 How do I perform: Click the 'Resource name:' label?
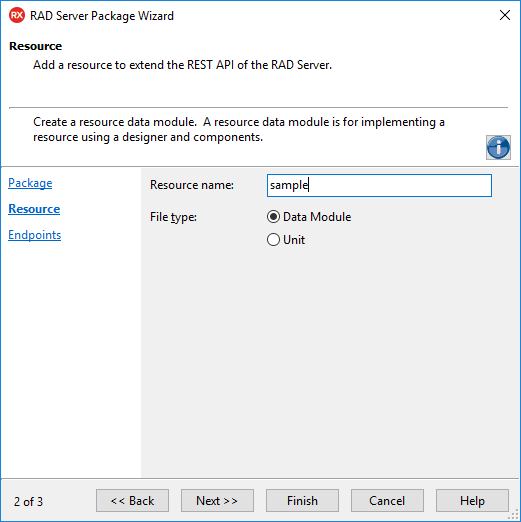coord(192,185)
